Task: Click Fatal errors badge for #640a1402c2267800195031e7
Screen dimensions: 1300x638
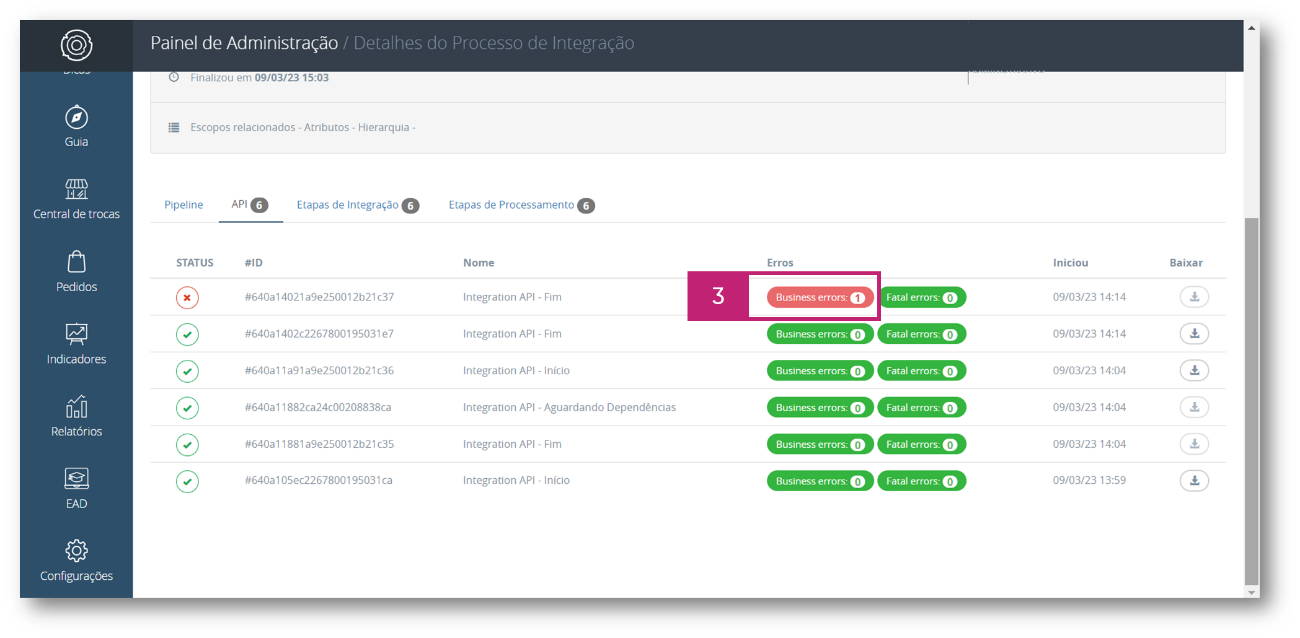Action: (922, 334)
